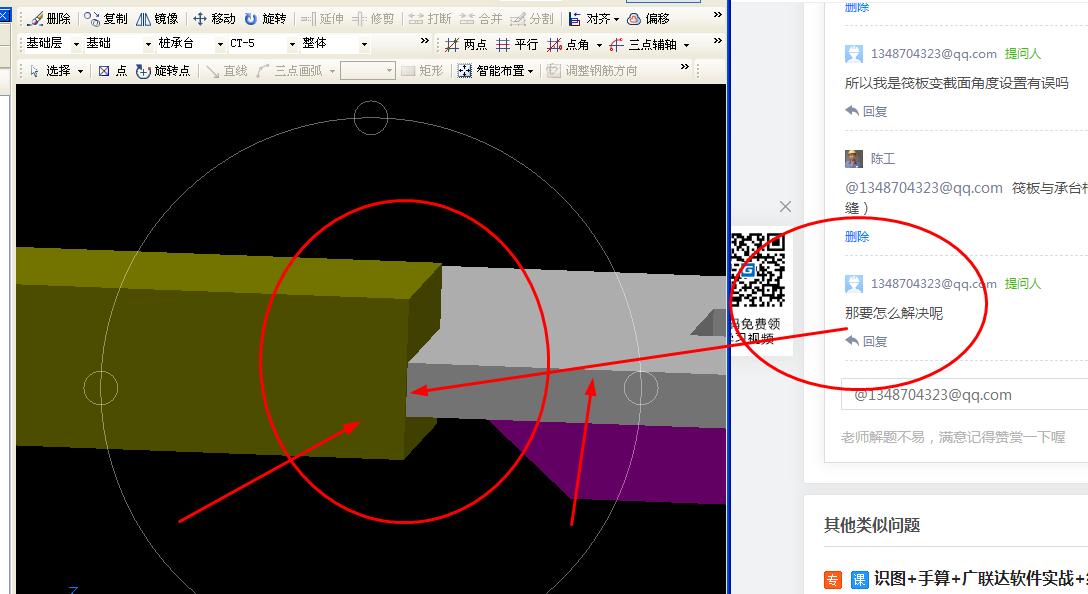Click the 那要怎么解决呢 comment text
1088x594 pixels.
894,313
